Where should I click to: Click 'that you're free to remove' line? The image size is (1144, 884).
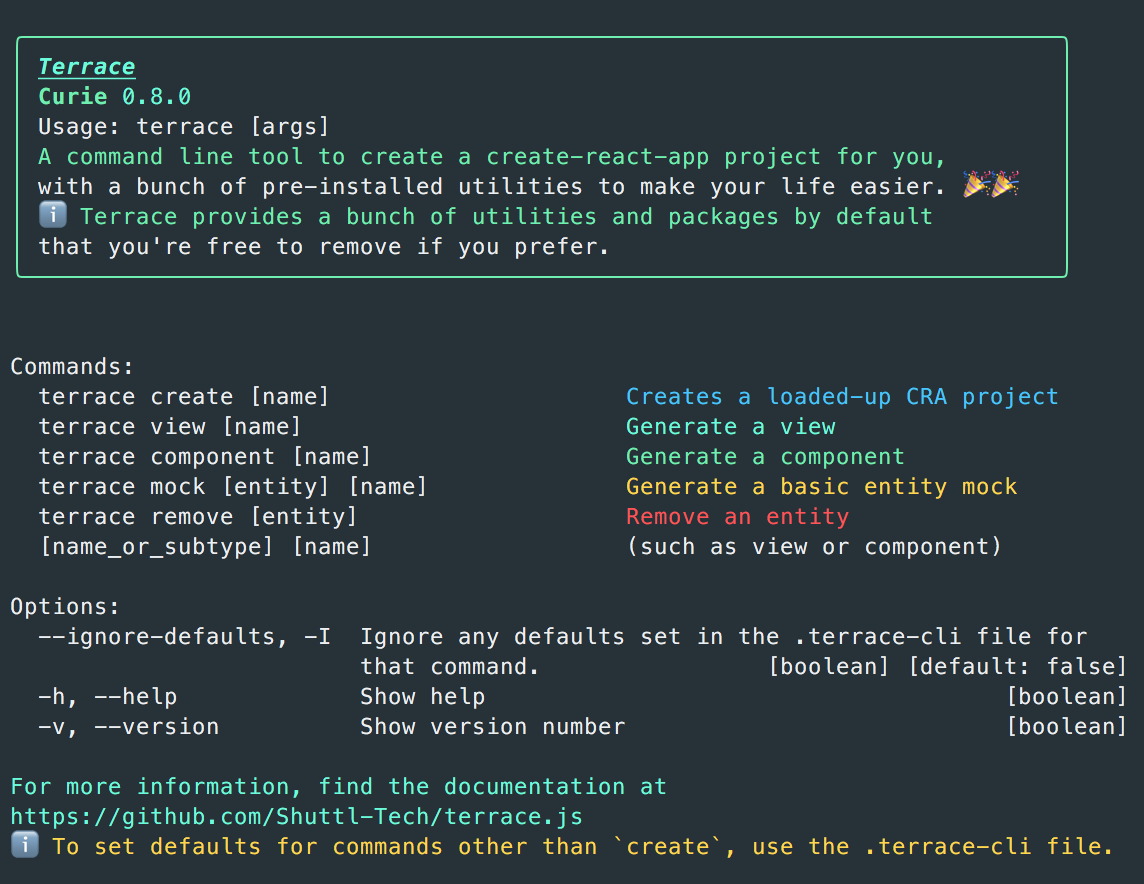[324, 247]
